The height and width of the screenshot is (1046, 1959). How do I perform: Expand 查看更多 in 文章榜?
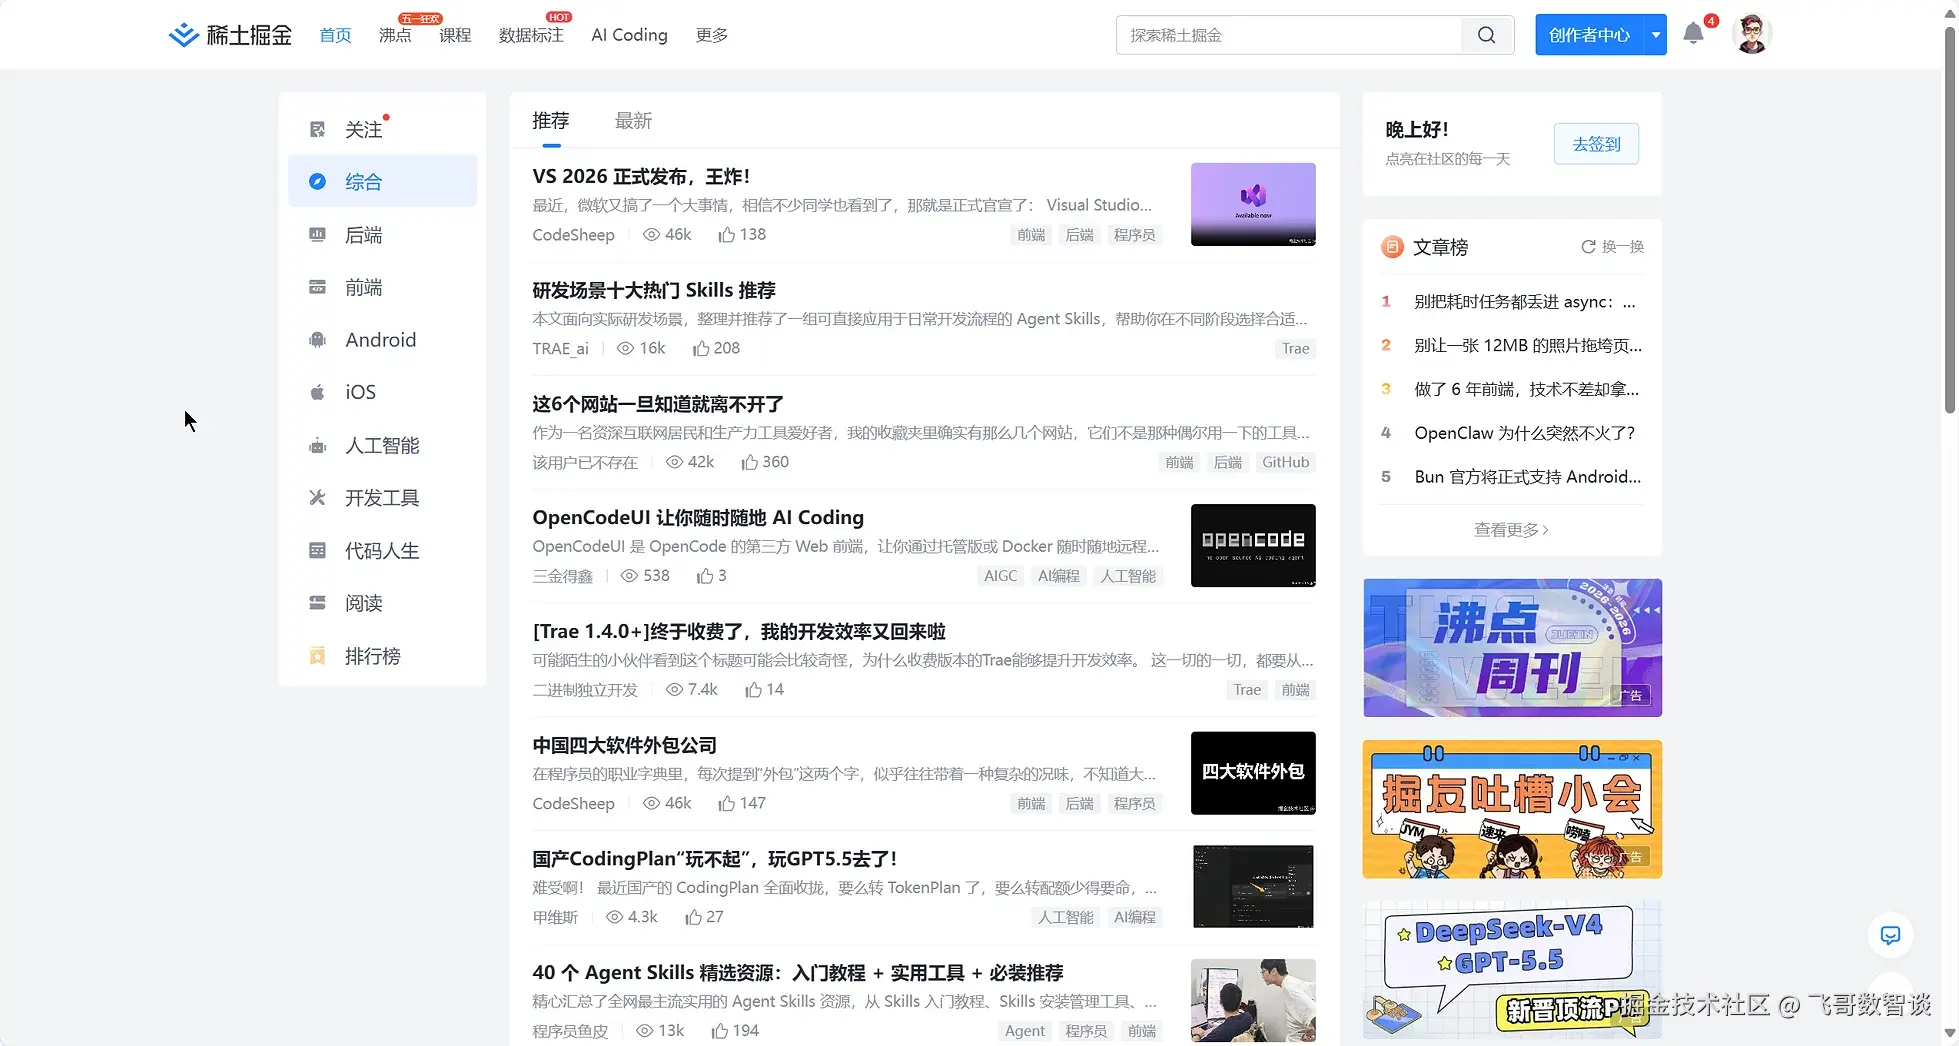pos(1511,530)
